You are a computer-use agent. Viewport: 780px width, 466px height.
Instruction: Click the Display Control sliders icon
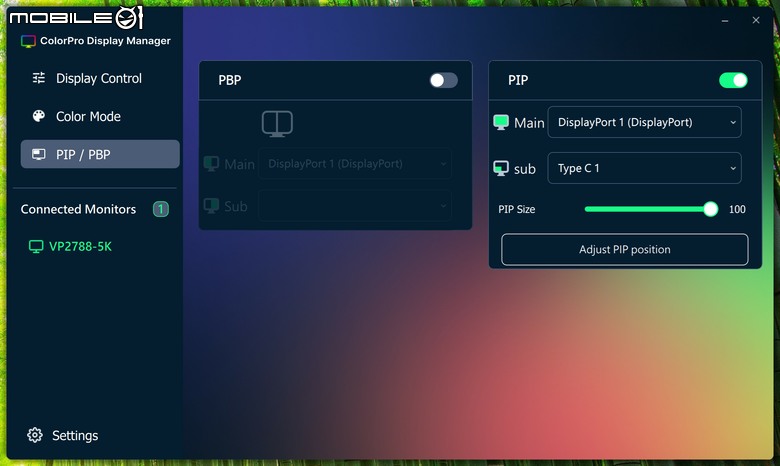(x=39, y=78)
